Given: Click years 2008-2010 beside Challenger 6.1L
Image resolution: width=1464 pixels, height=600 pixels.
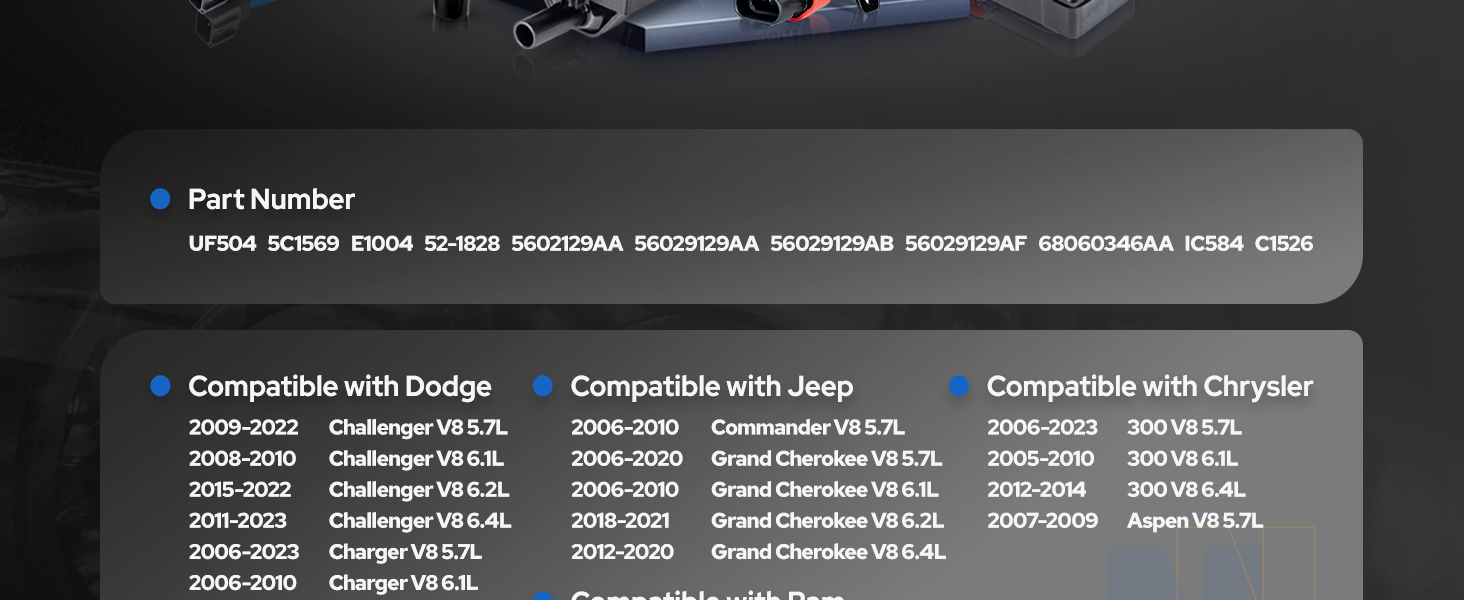Looking at the screenshot, I should pyautogui.click(x=242, y=458).
